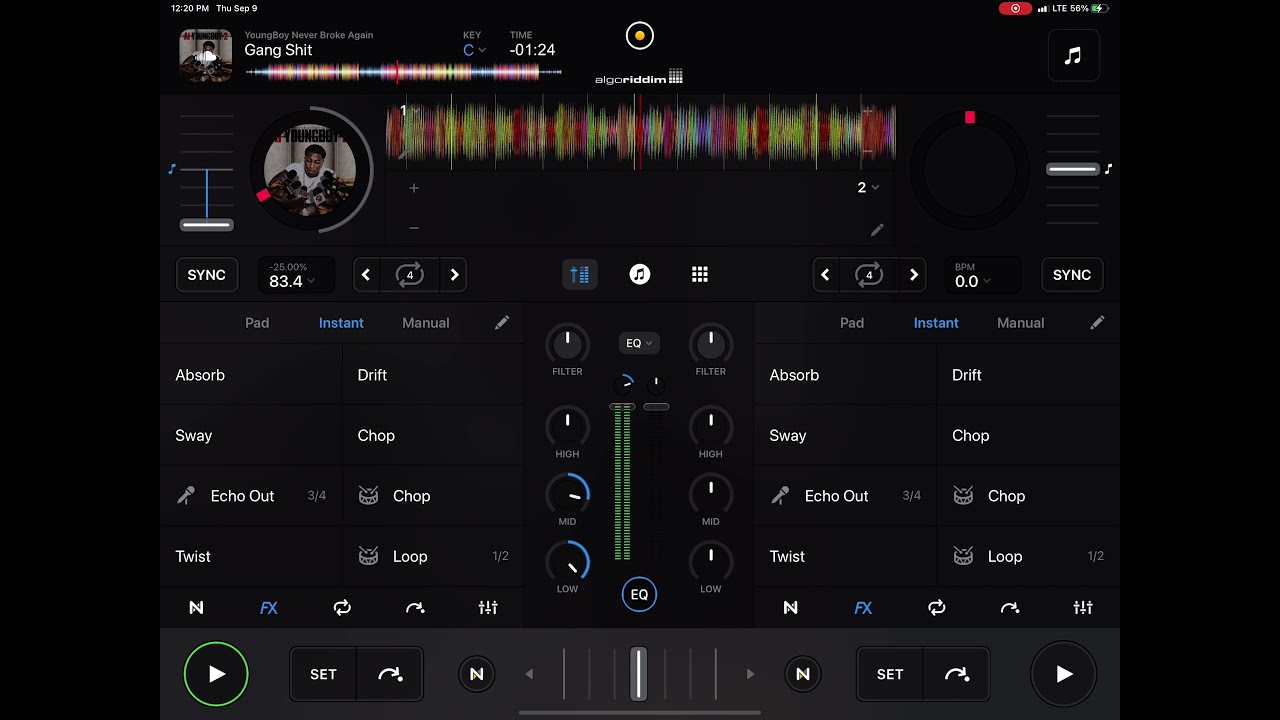Edit left deck FX with pencil icon
The width and height of the screenshot is (1280, 720).
[x=502, y=322]
